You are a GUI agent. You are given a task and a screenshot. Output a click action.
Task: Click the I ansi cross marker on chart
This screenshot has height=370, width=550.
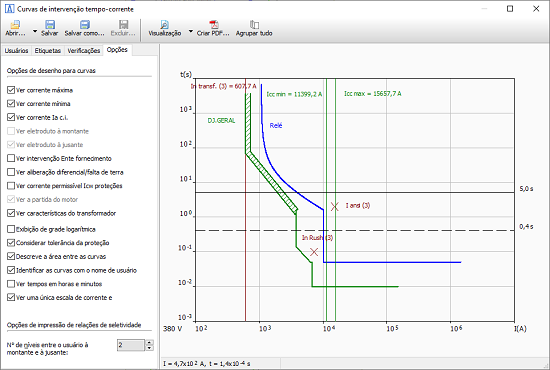click(x=335, y=207)
